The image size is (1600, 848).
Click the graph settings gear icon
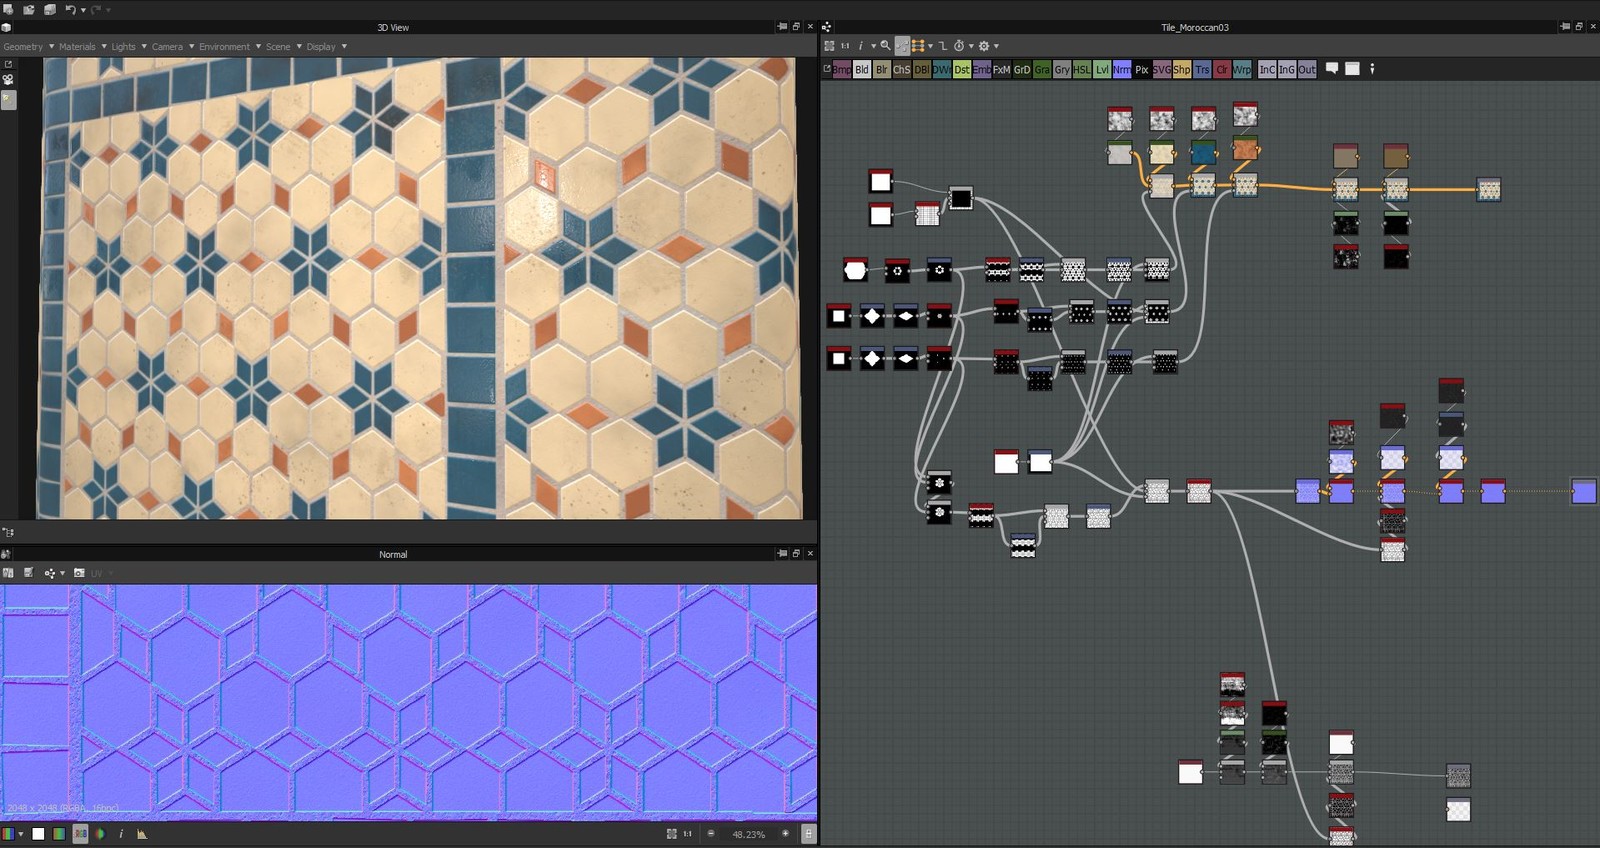point(984,46)
